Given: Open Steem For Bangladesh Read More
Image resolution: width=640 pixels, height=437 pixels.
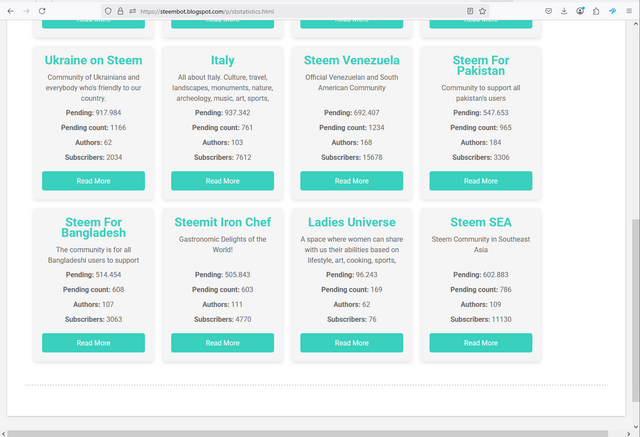Looking at the screenshot, I should [x=93, y=343].
